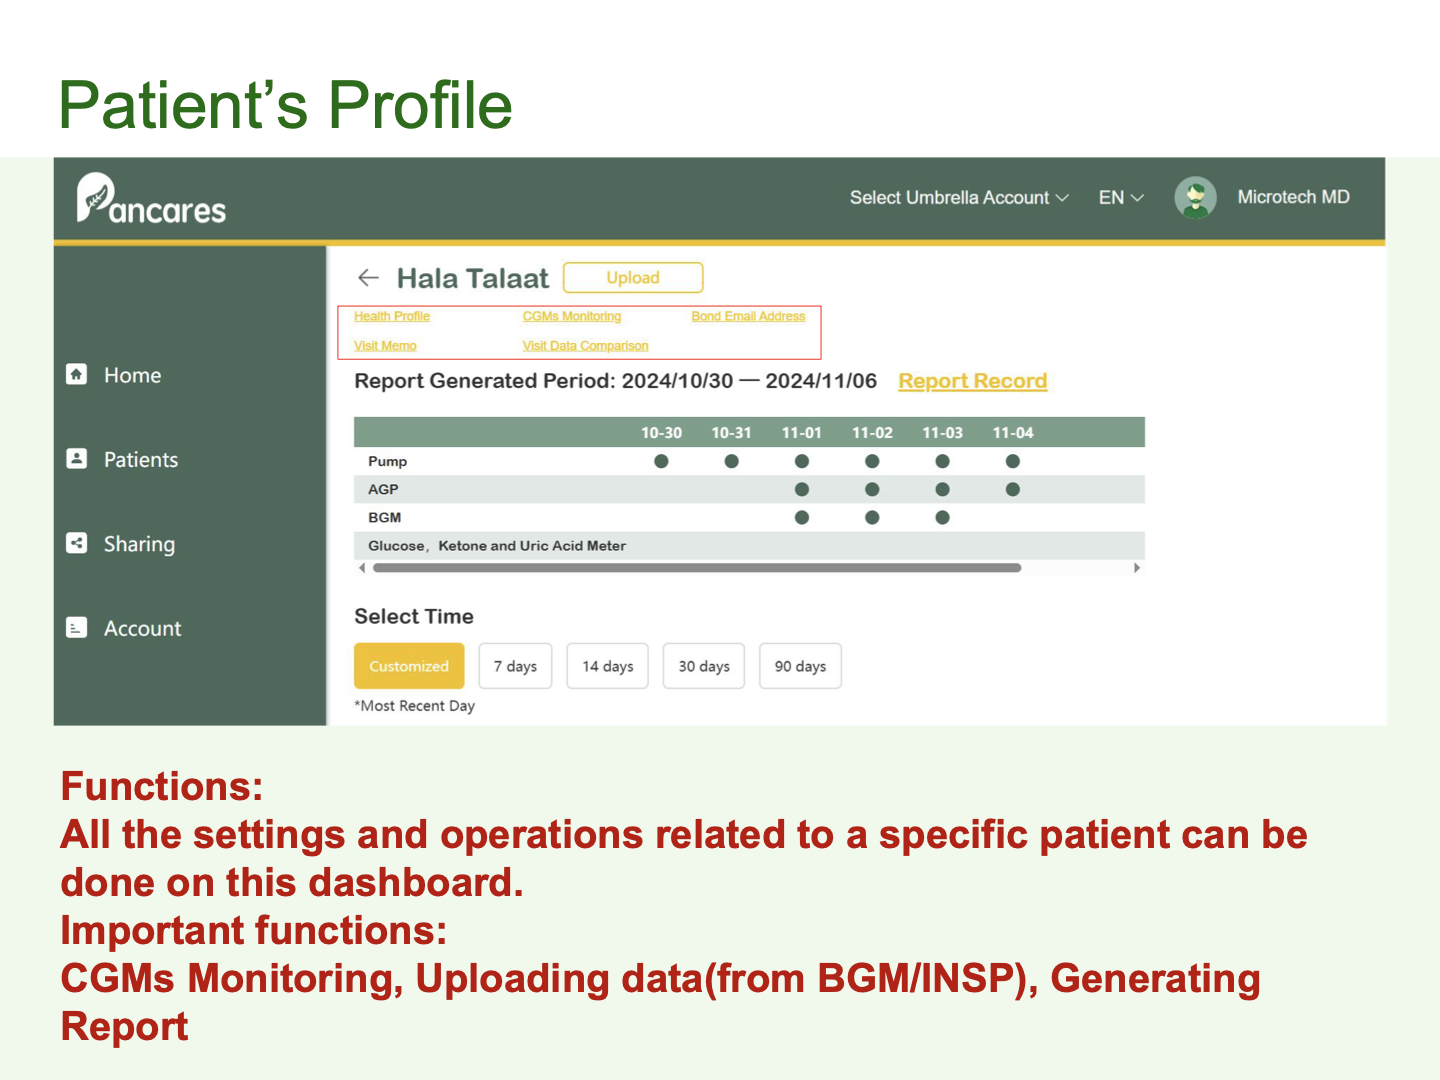
Task: Click the Report Generated Period text
Action: tap(615, 381)
